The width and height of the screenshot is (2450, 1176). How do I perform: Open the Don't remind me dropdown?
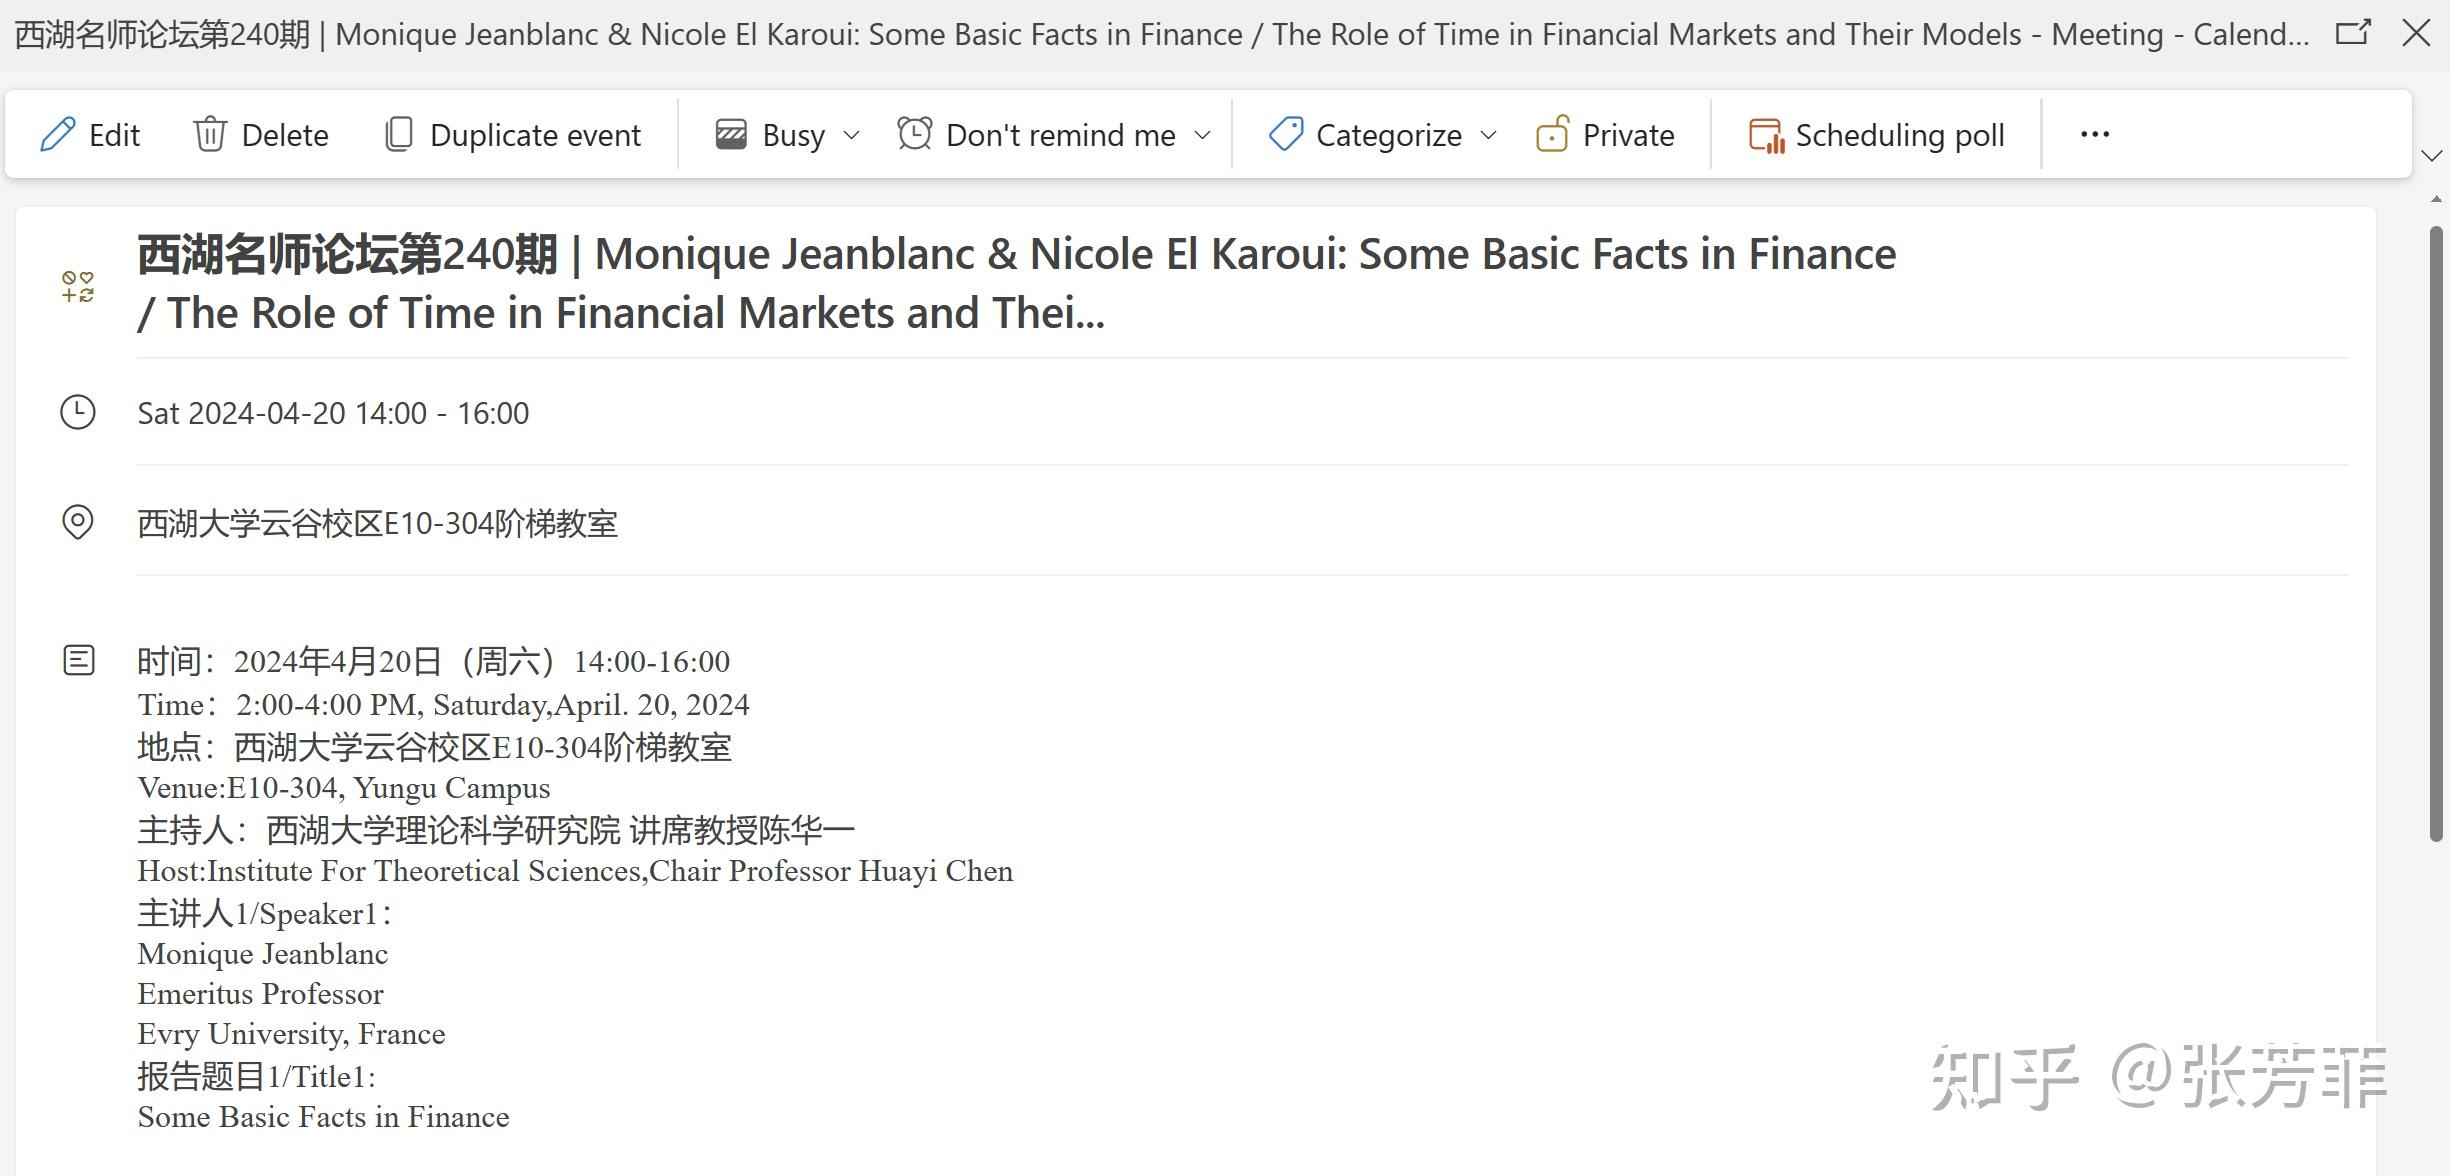click(1203, 135)
